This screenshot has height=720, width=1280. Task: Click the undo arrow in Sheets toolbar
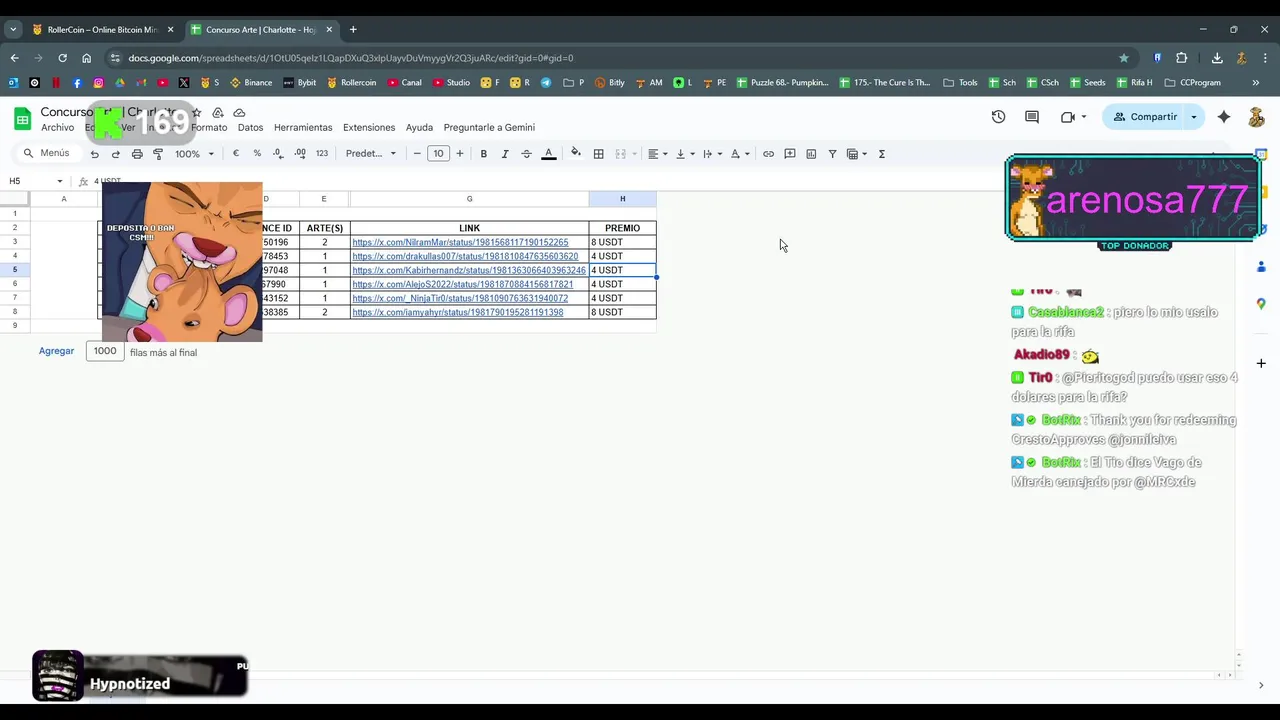(x=95, y=154)
